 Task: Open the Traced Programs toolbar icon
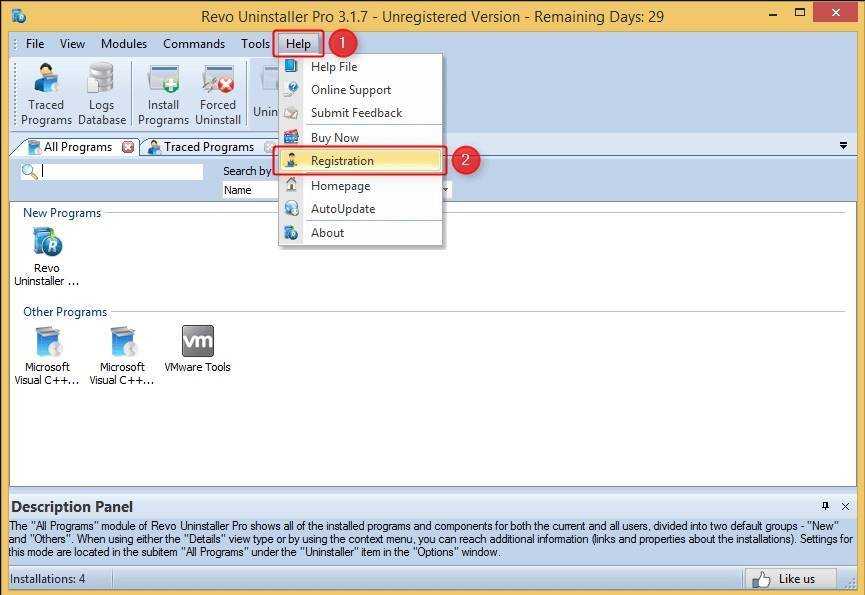[x=46, y=94]
